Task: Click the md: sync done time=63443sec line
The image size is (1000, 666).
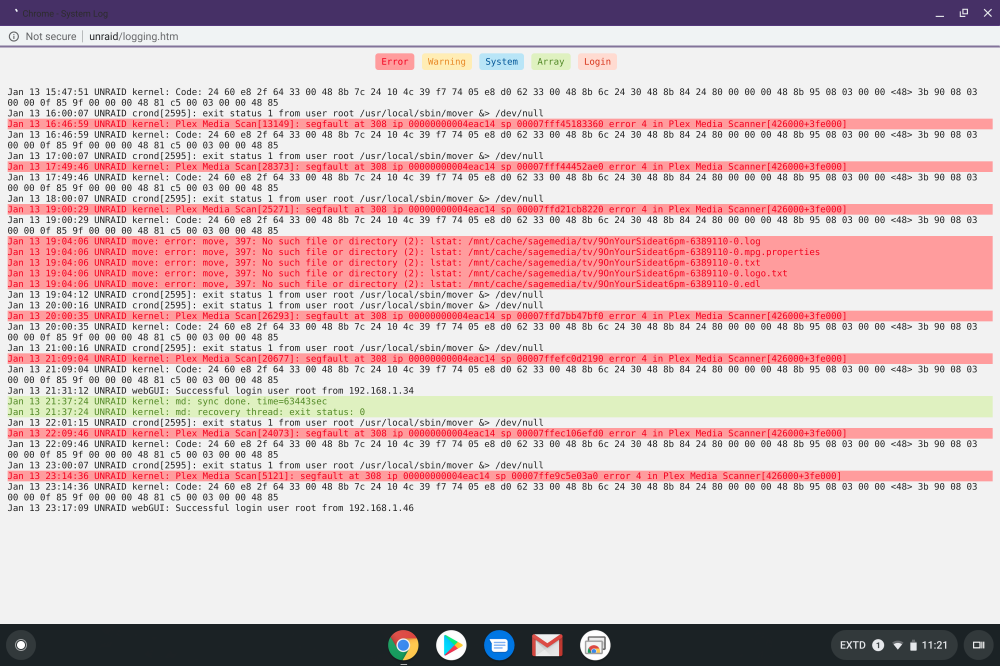Action: tap(500, 401)
